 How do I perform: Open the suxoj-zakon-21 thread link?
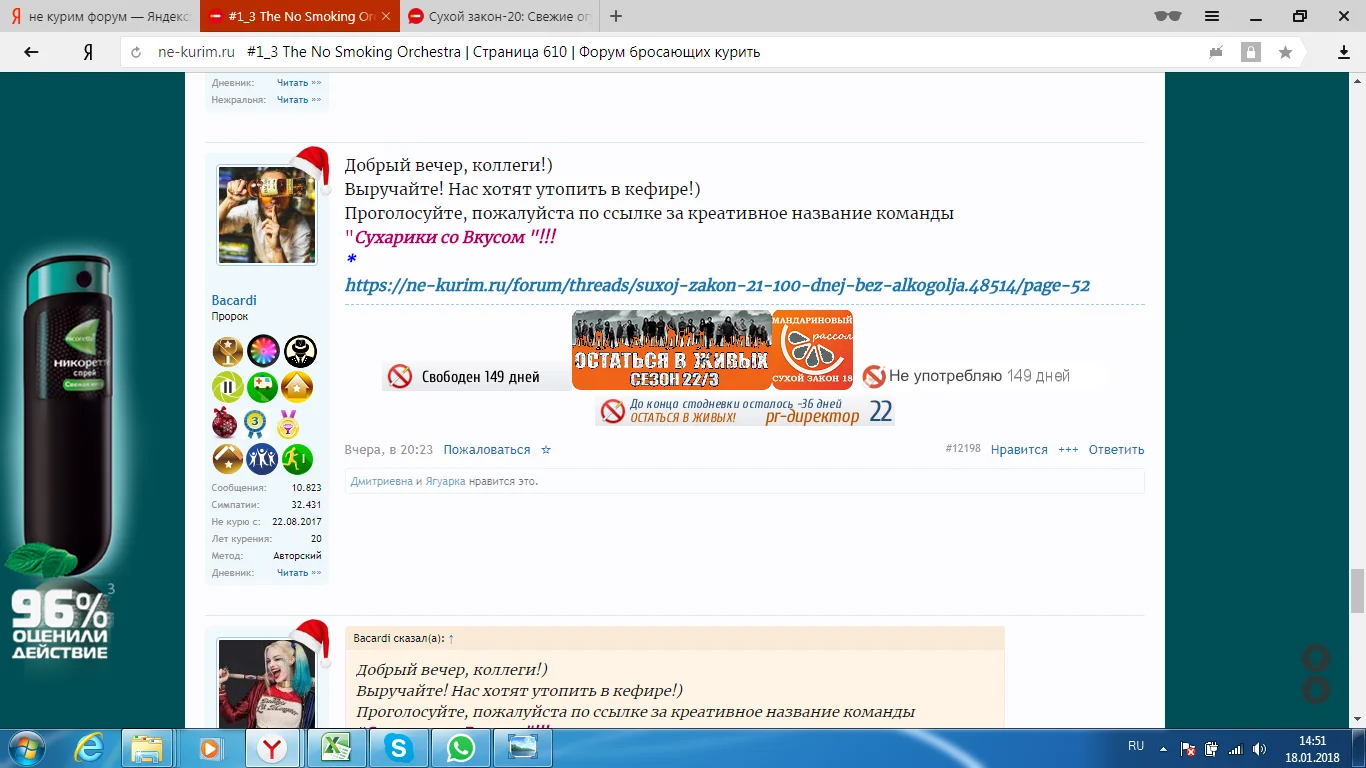(x=717, y=286)
